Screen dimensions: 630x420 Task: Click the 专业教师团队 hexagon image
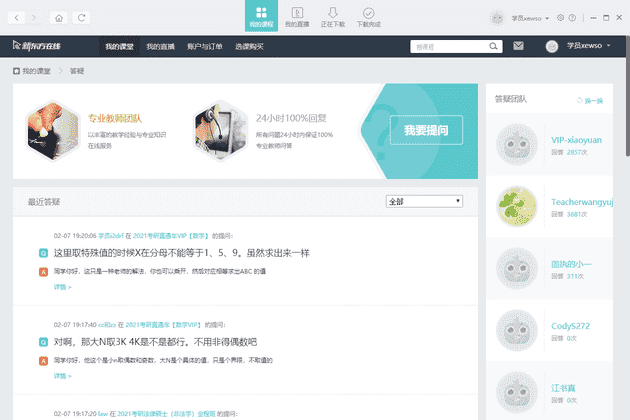pyautogui.click(x=53, y=131)
